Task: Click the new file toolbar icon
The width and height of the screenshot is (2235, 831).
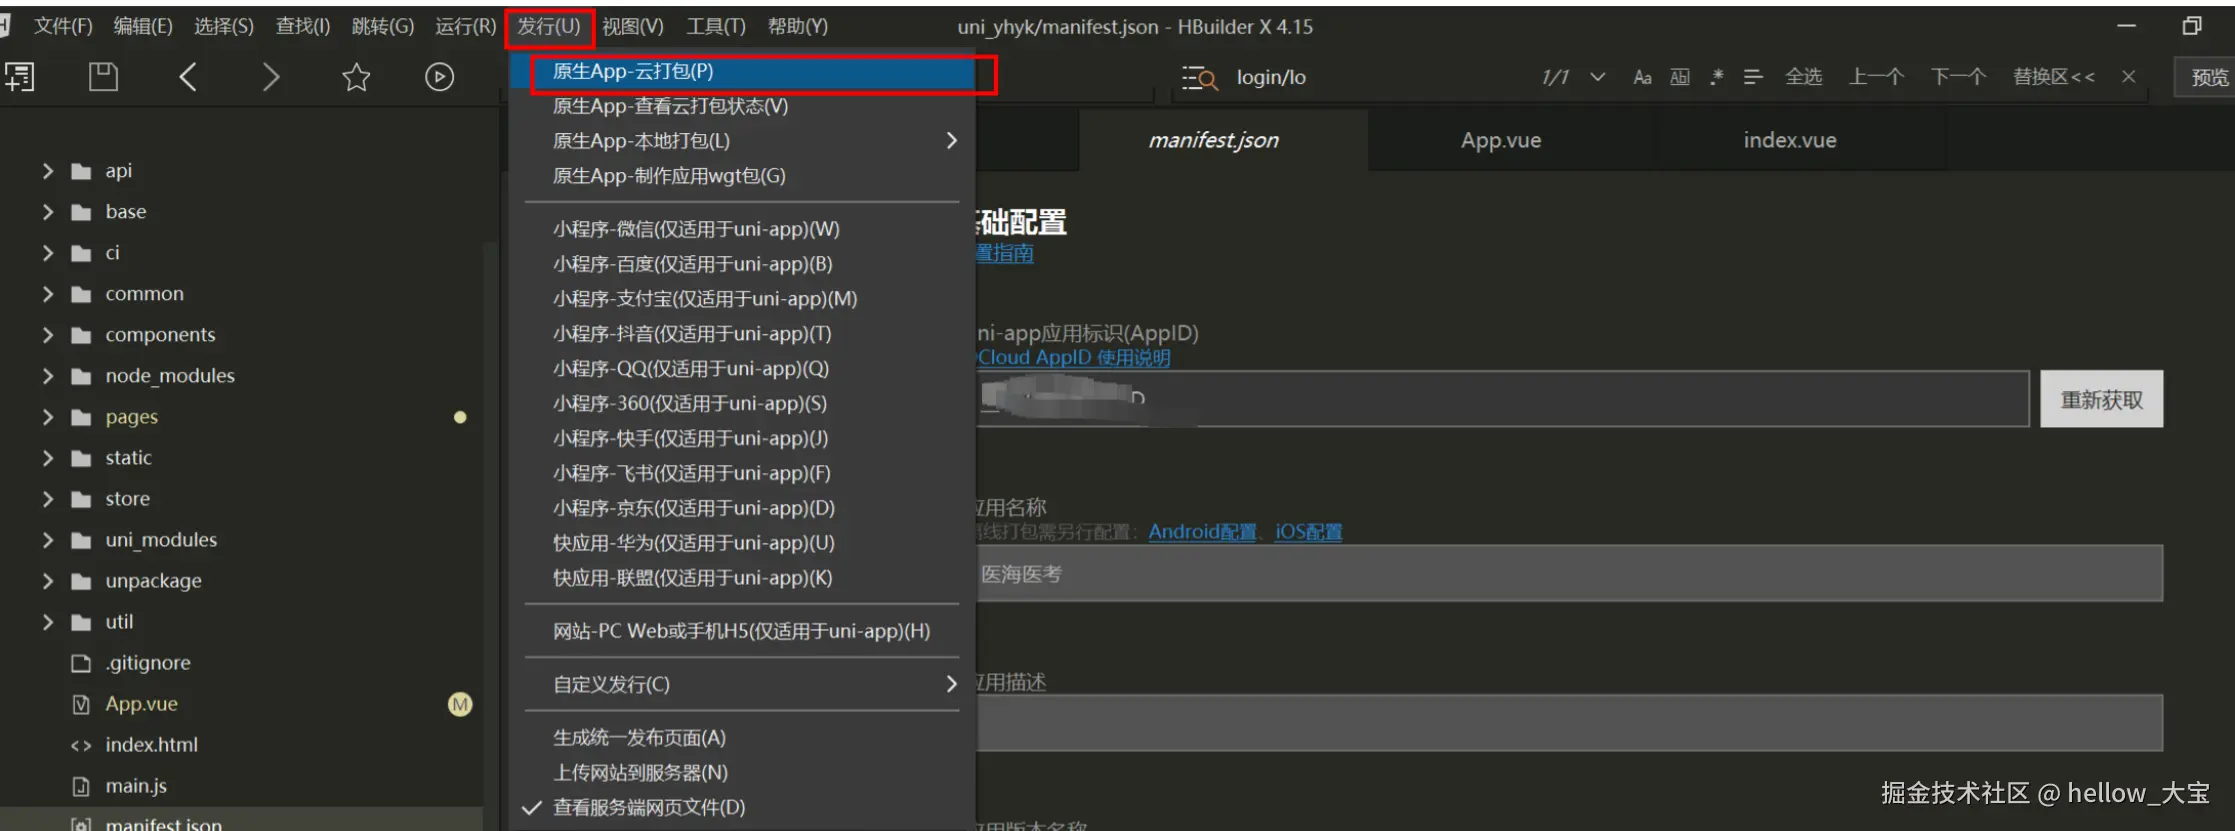Action: [19, 77]
